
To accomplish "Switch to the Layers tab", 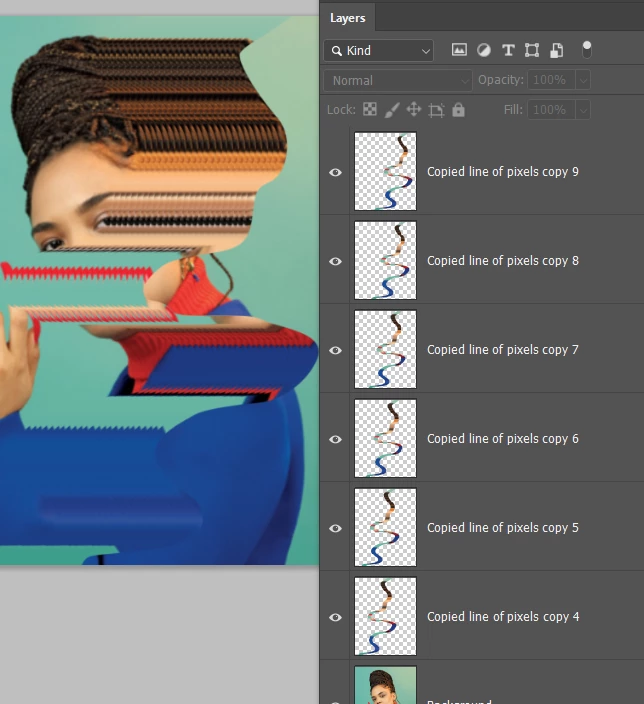I will [348, 18].
